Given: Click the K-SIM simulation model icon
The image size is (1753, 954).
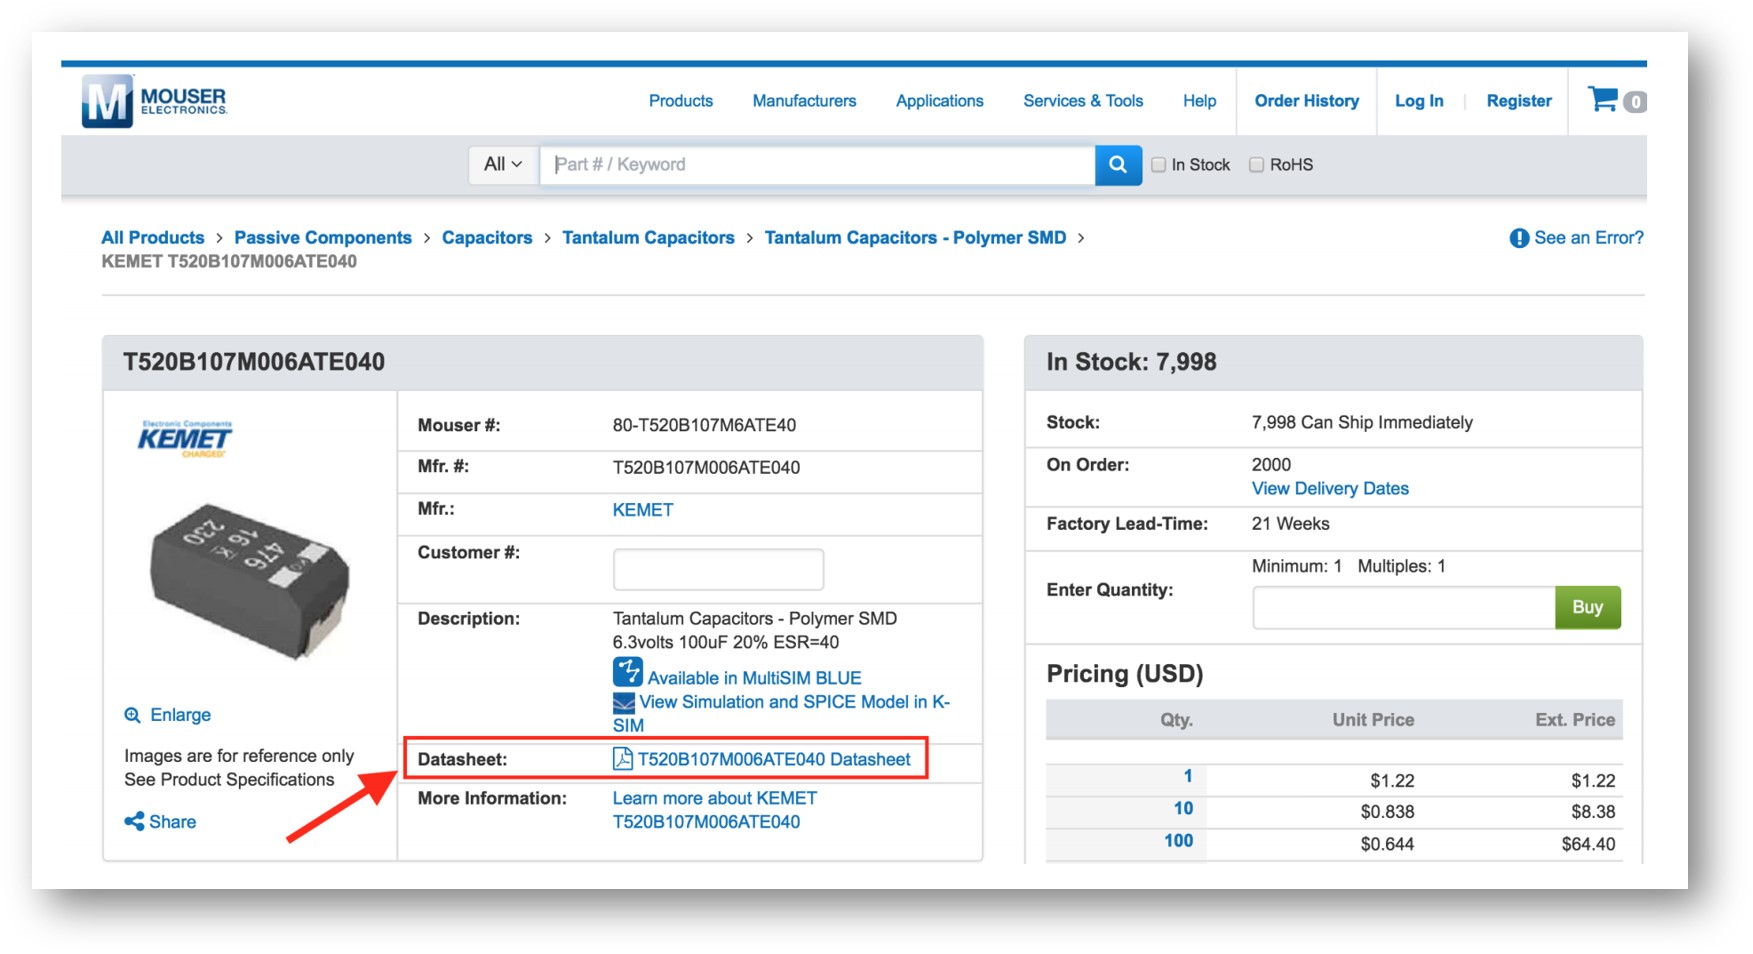Looking at the screenshot, I should point(623,703).
